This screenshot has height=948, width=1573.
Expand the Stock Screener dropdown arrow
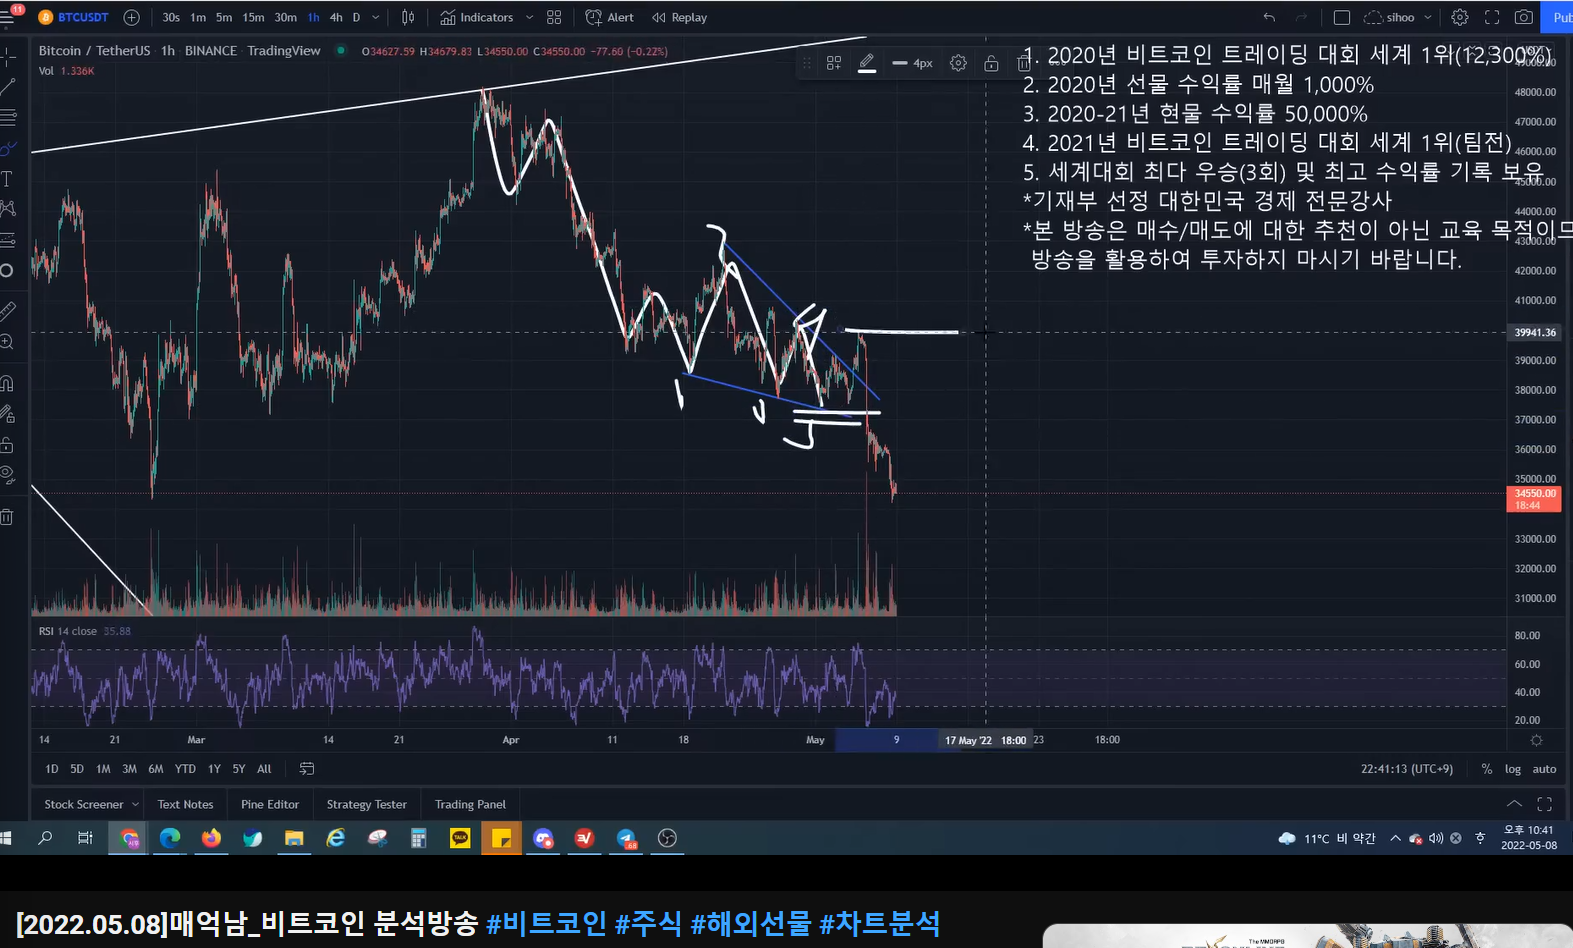click(x=135, y=804)
